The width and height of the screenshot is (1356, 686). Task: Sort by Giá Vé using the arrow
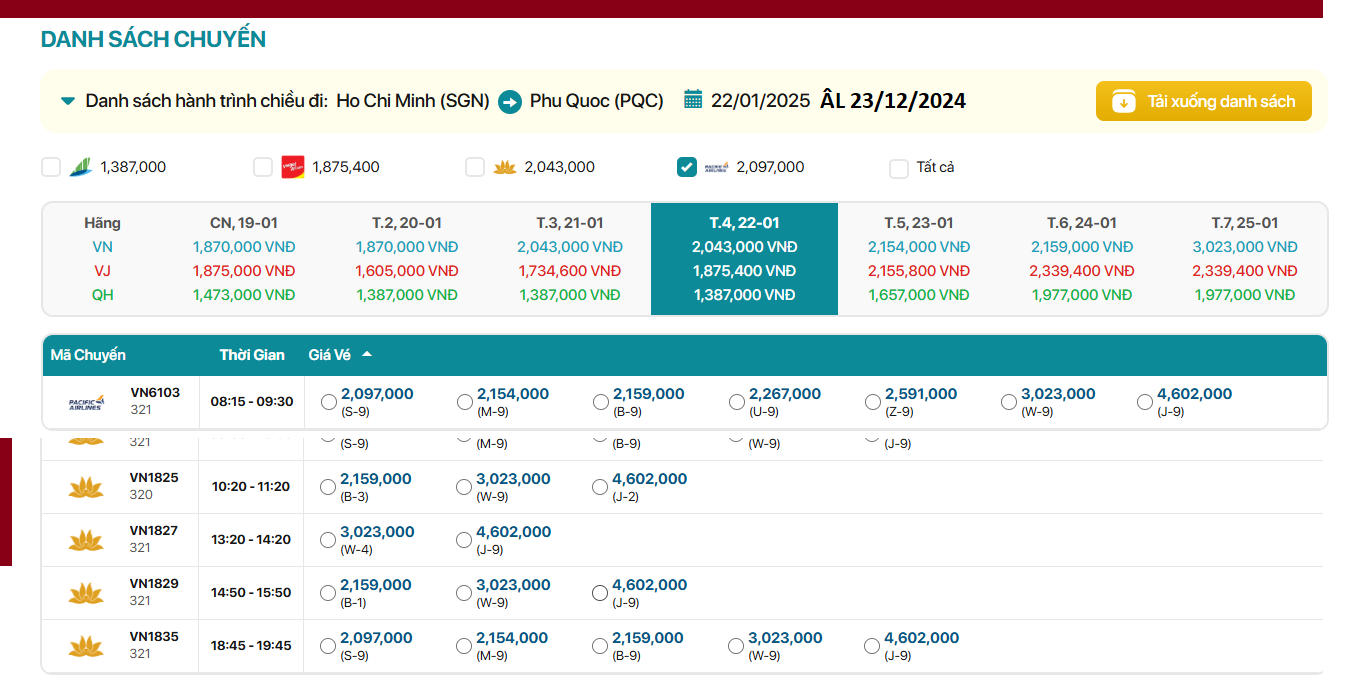pos(367,354)
